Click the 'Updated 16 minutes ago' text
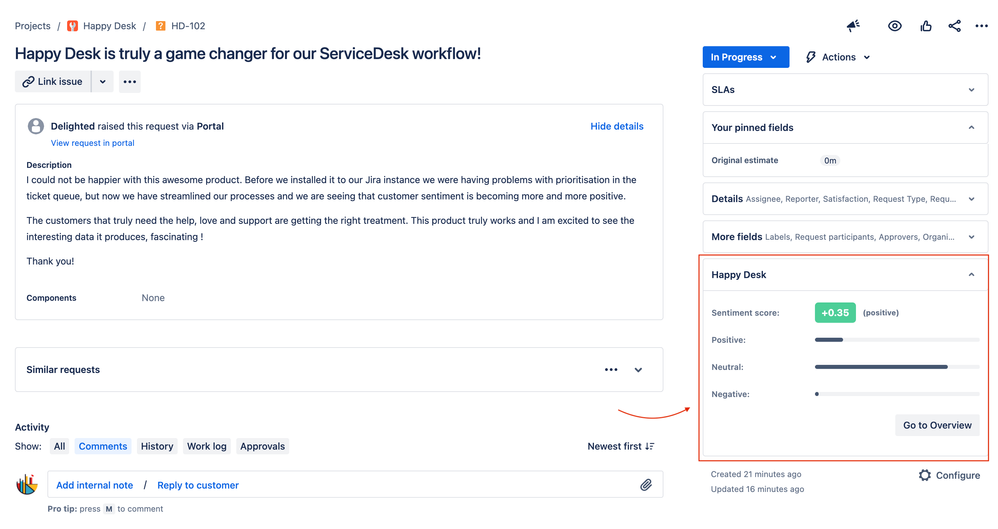The height and width of the screenshot is (529, 998). coord(757,490)
